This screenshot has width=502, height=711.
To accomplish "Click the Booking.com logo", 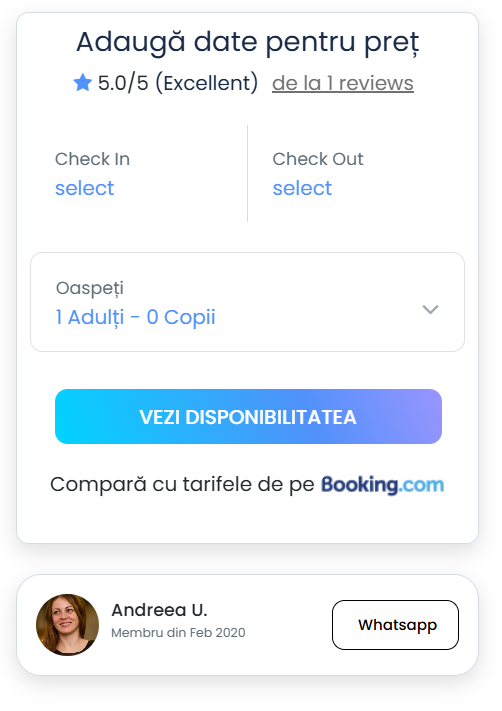I will [x=383, y=485].
